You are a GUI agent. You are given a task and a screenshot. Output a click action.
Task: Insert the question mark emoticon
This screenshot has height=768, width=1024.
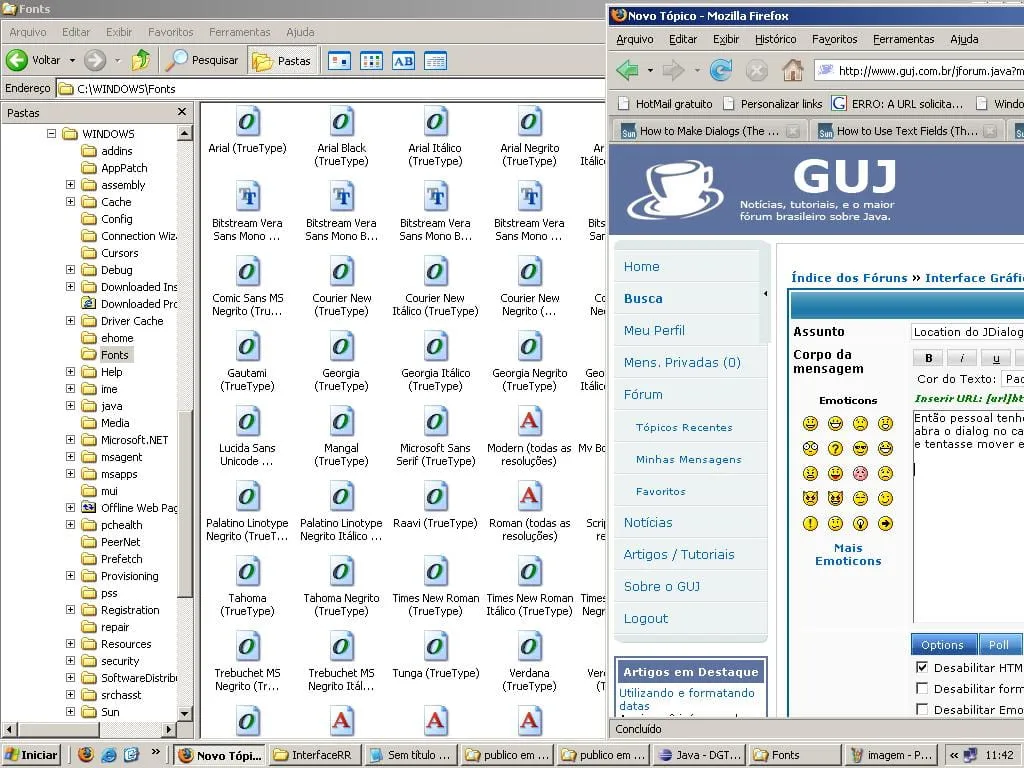pos(835,449)
